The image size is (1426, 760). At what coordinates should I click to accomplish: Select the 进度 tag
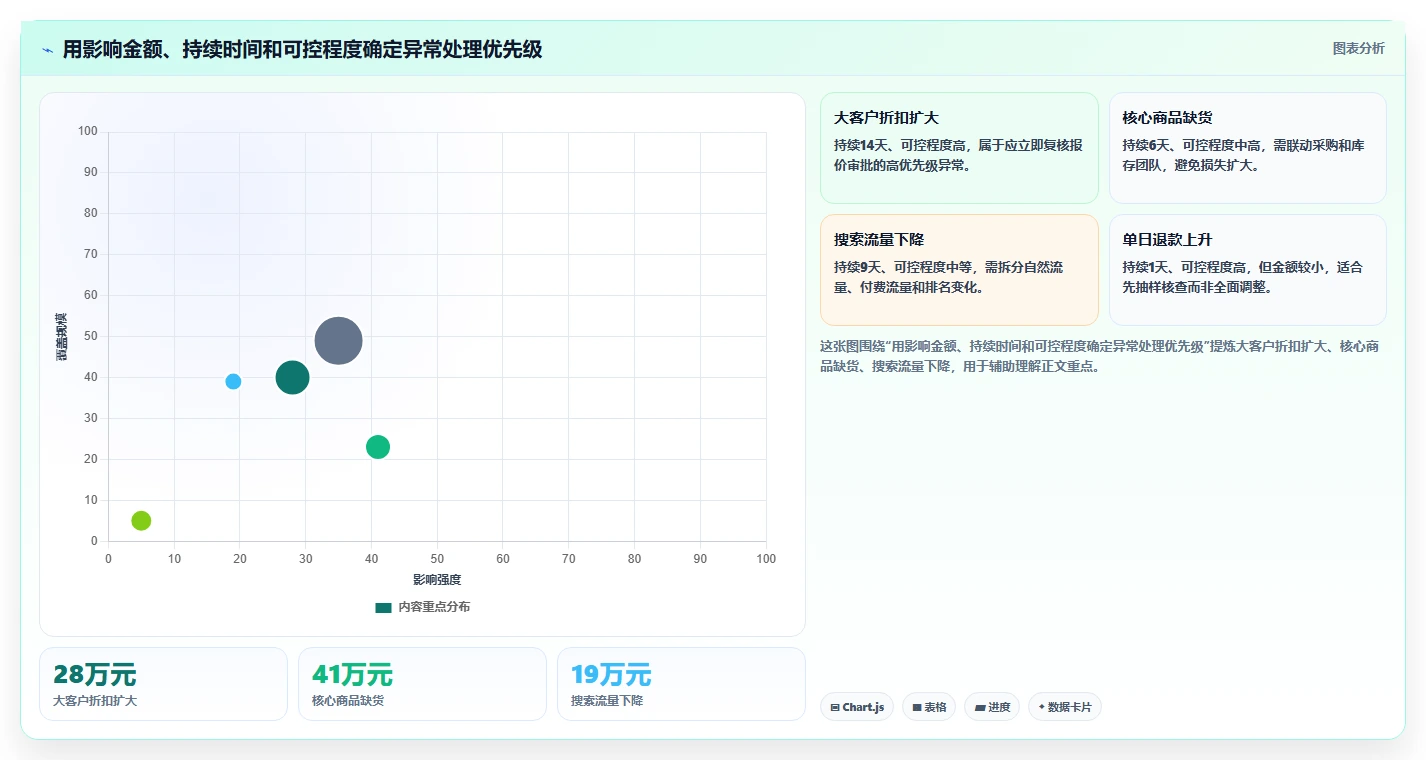(992, 707)
